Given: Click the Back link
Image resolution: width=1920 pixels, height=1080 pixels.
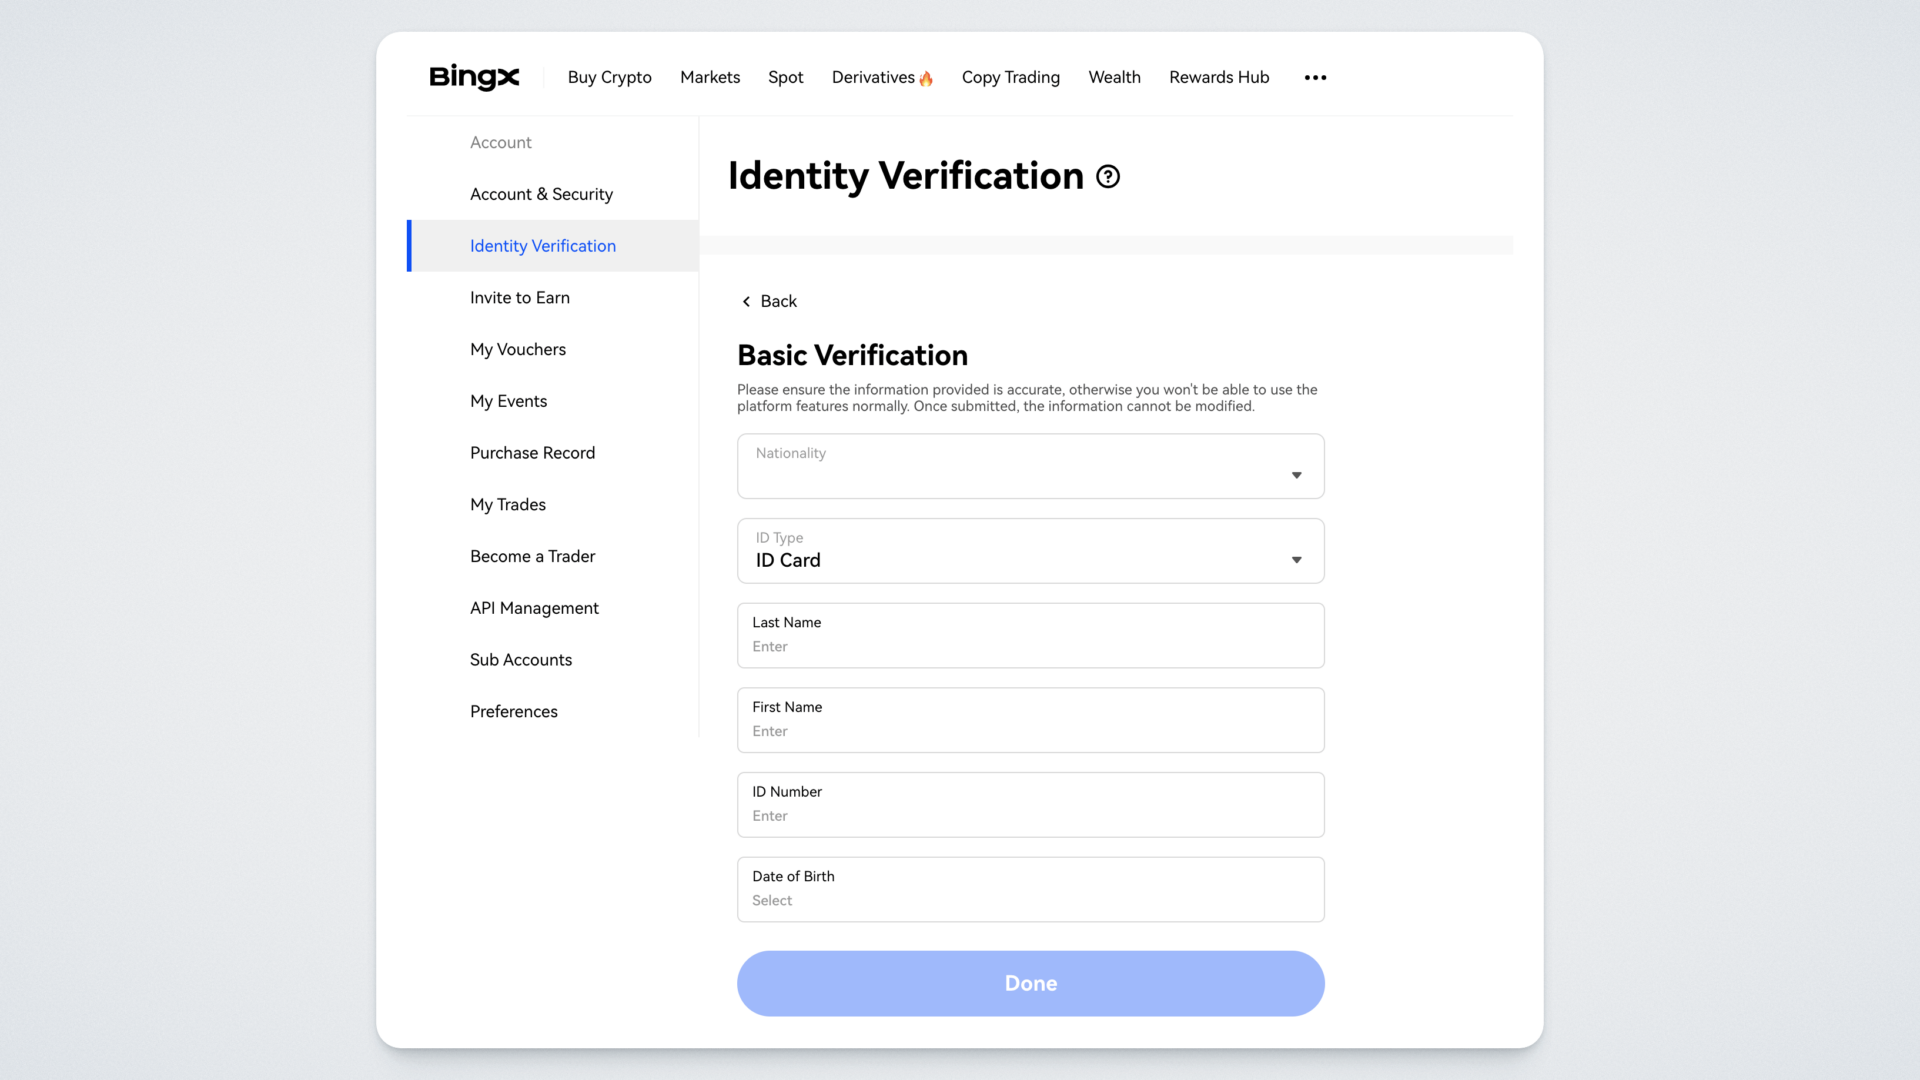Looking at the screenshot, I should pos(778,301).
